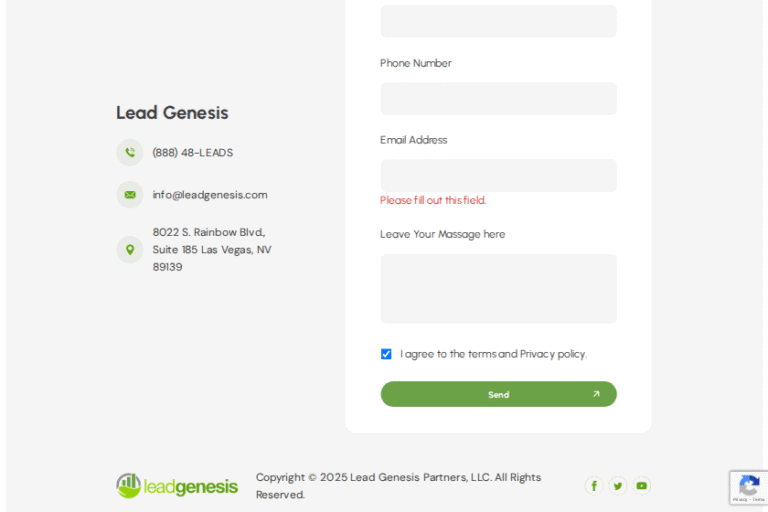Screen dimensions: 768x512
Task: Click the location pin address icon
Action: [130, 249]
